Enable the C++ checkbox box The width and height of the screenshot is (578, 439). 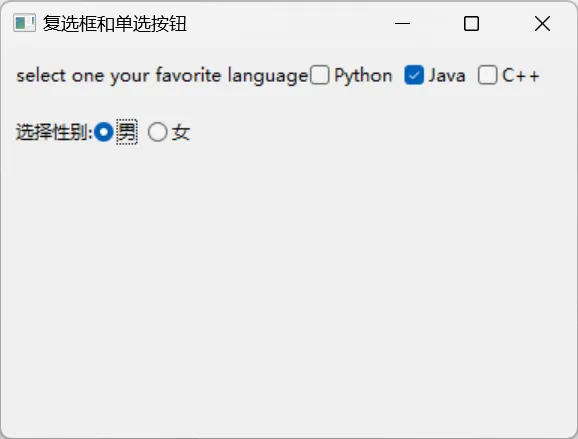[x=487, y=75]
